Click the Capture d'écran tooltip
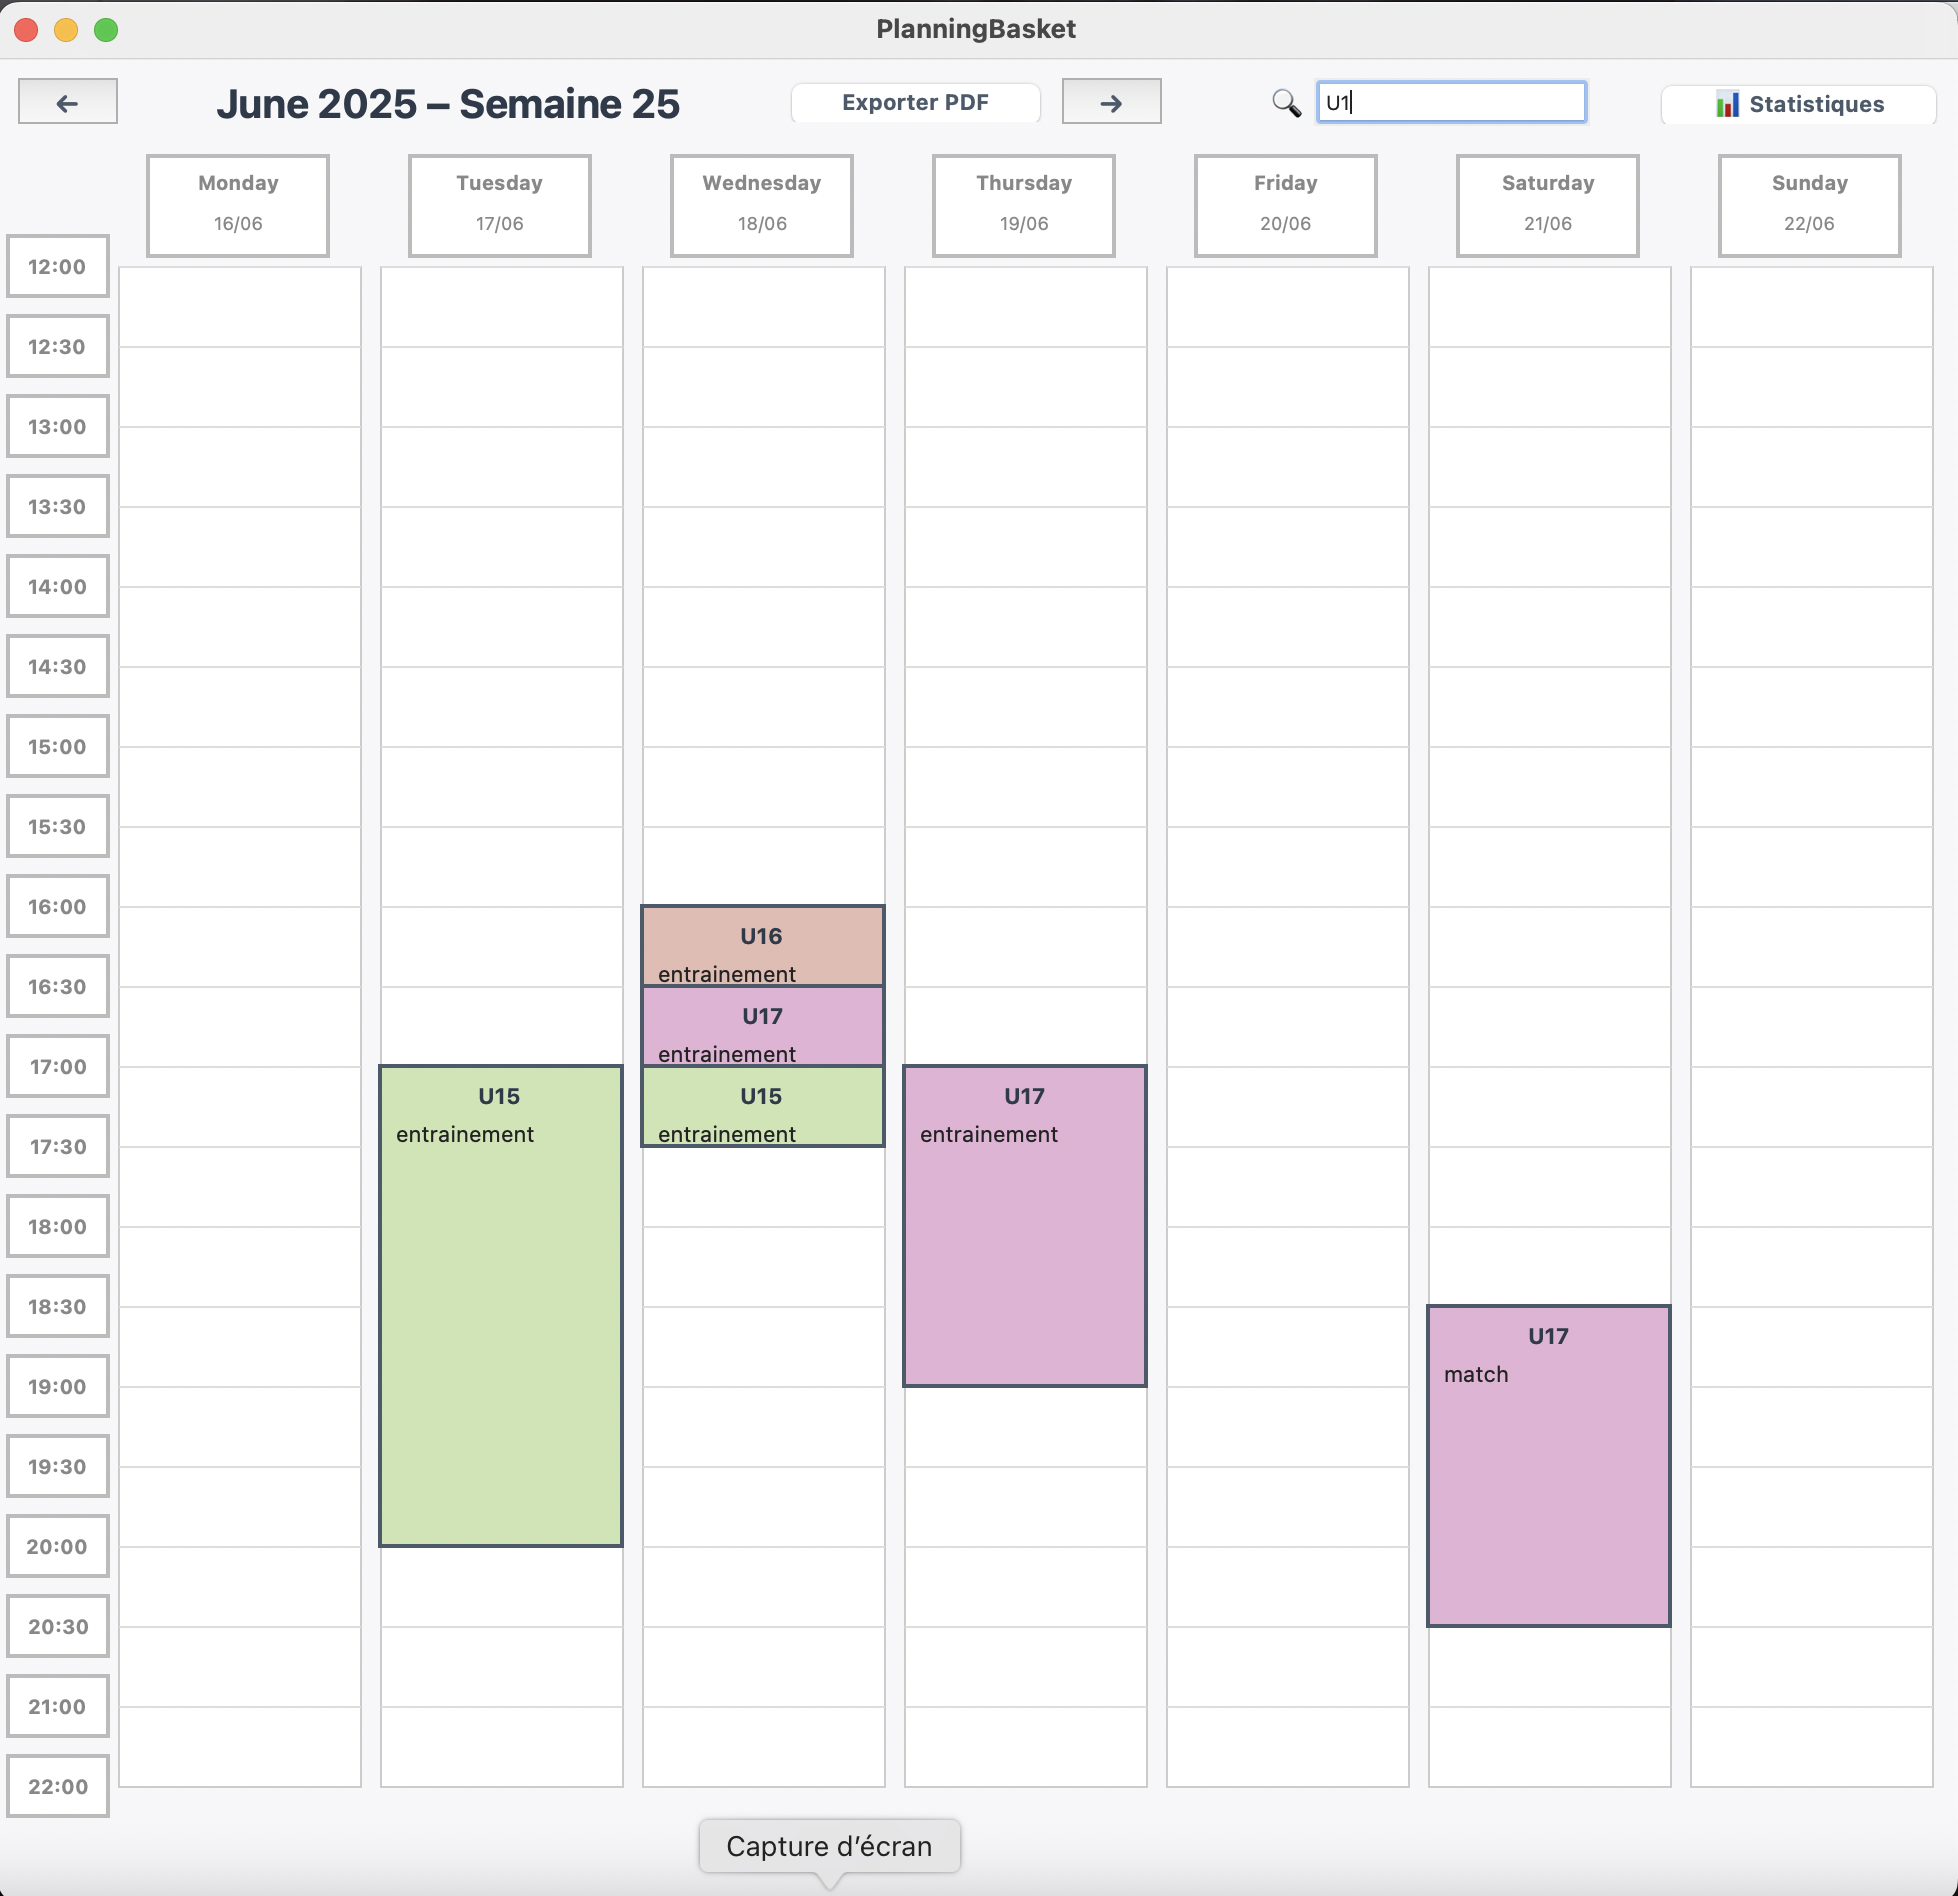The image size is (1958, 1896). pyautogui.click(x=829, y=1846)
